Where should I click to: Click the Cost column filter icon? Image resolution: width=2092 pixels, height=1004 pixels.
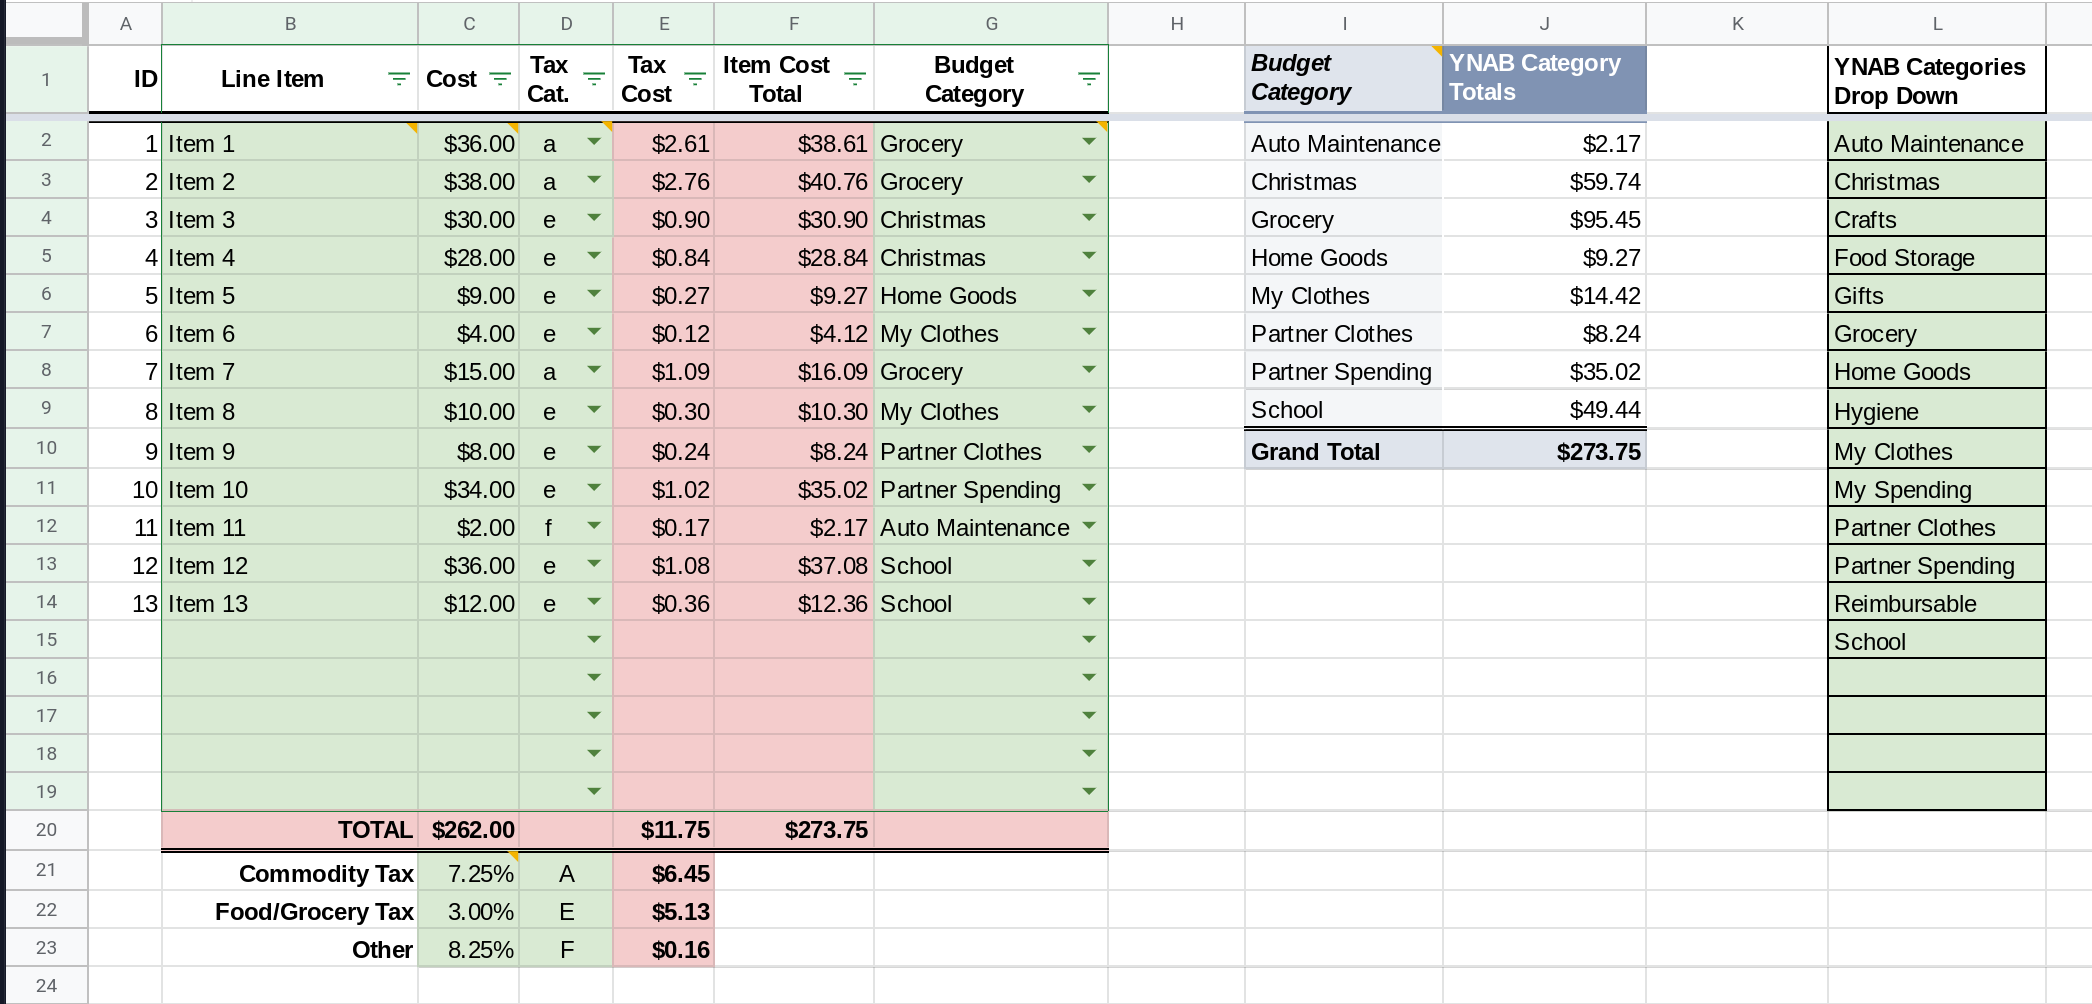pos(499,79)
